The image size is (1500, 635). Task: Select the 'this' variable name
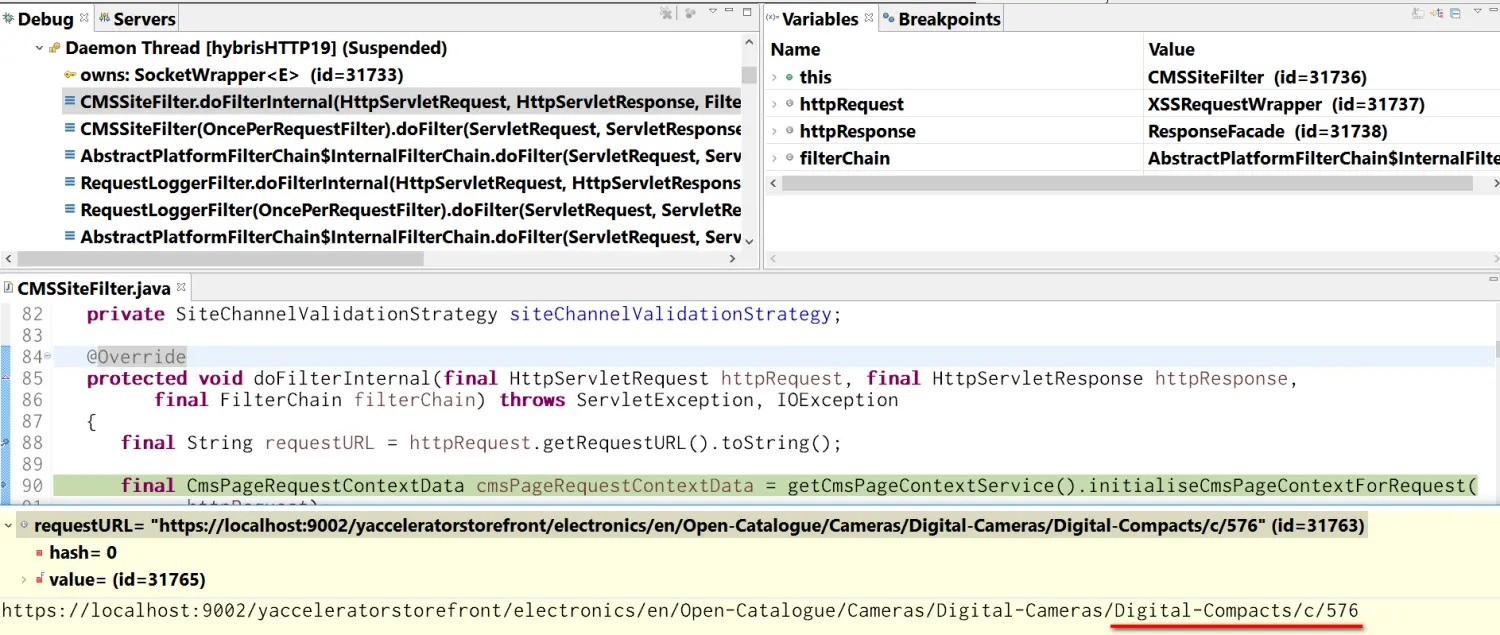point(815,77)
